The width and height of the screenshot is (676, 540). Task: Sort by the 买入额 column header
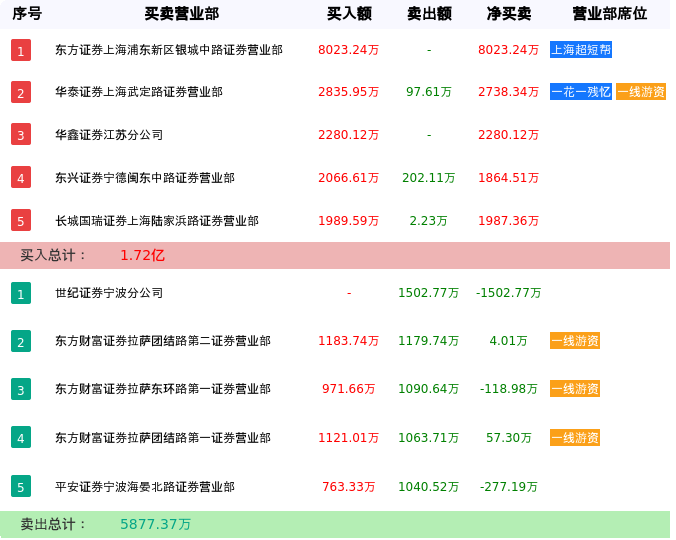click(349, 14)
